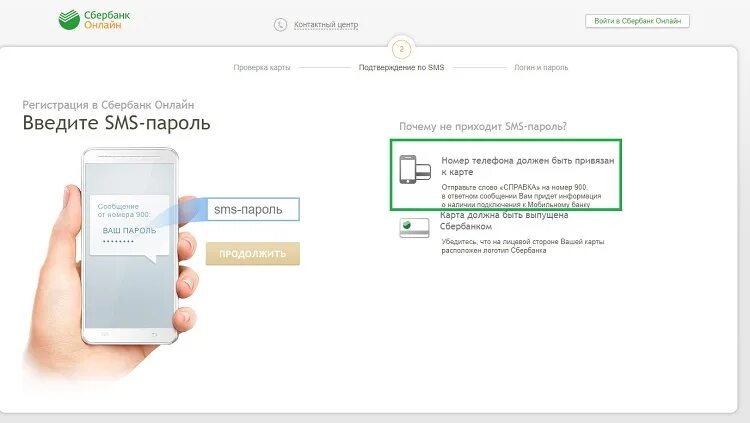750x423 pixels.
Task: Click the Продолжить button
Action: pos(253,254)
